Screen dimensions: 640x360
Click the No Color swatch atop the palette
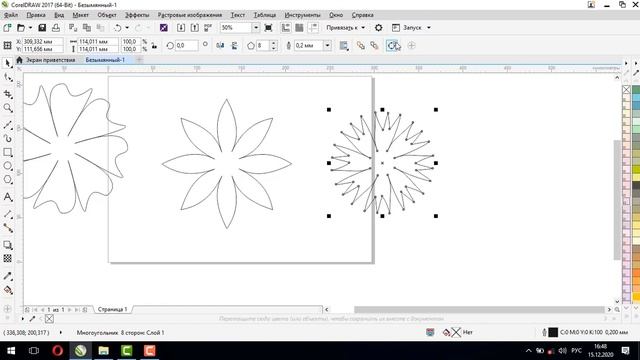(627, 89)
